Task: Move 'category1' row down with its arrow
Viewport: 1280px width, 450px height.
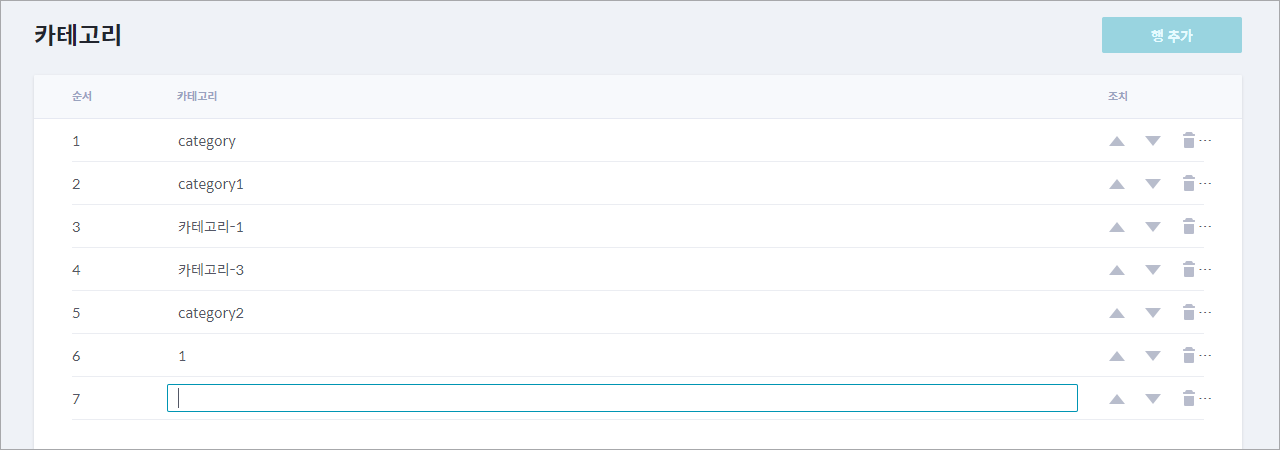Action: coord(1153,184)
